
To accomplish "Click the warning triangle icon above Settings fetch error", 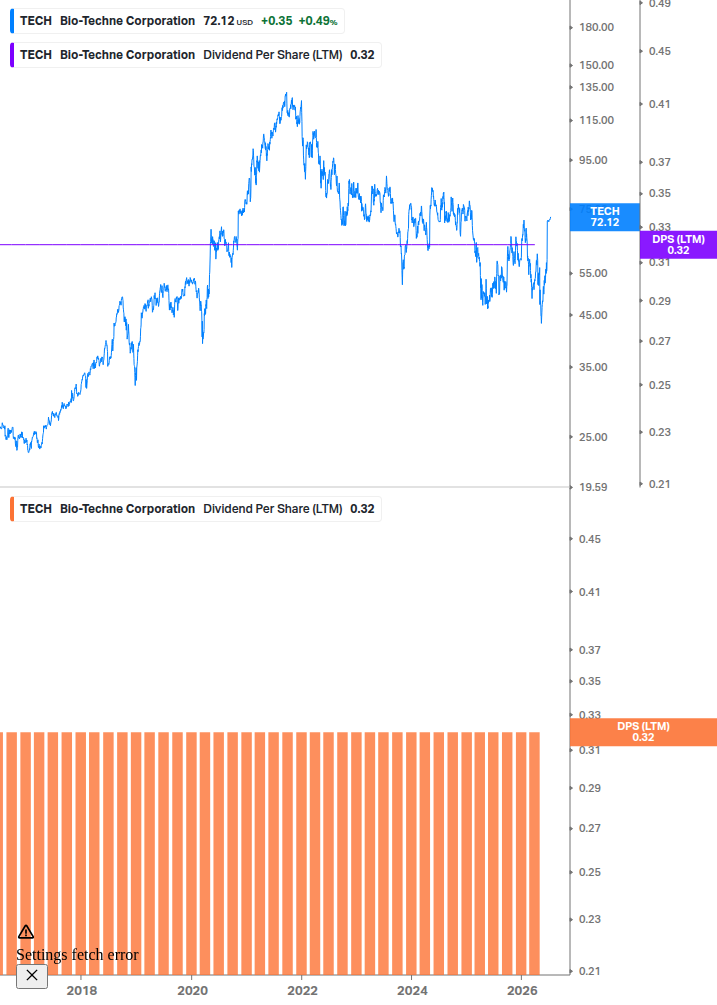I will pyautogui.click(x=26, y=931).
